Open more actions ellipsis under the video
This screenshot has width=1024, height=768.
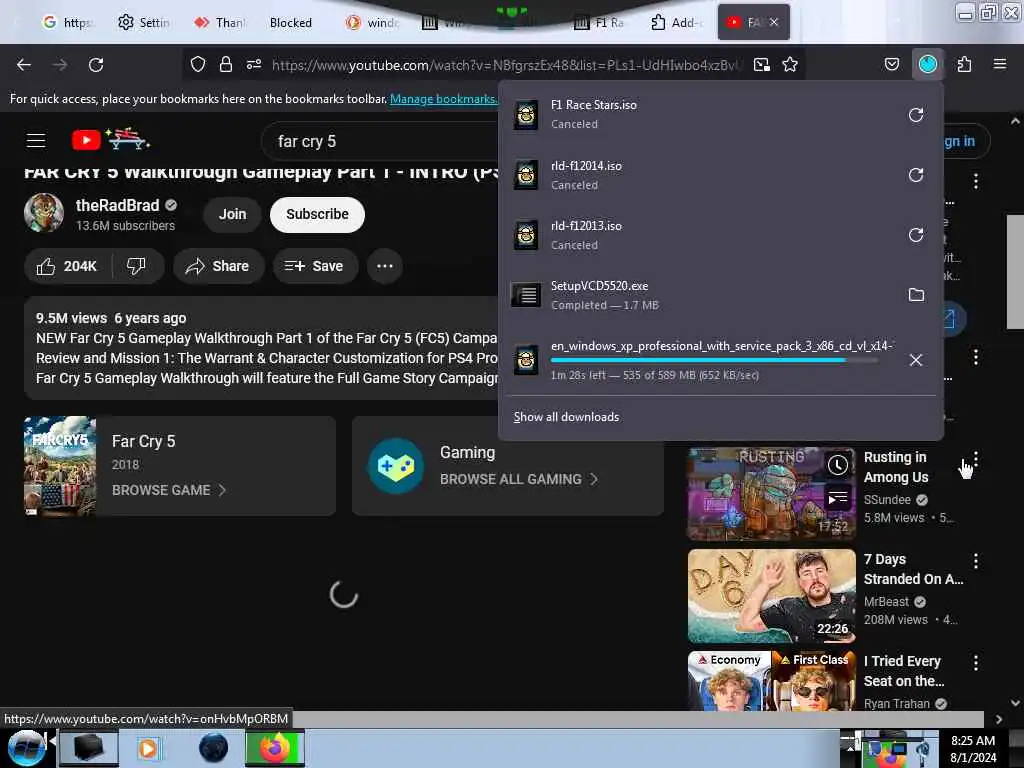(385, 266)
